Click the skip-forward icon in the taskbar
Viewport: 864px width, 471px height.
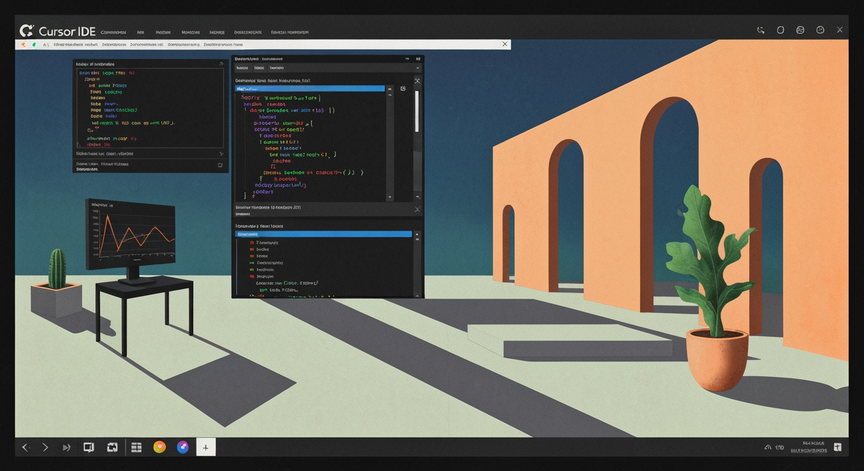coord(67,447)
